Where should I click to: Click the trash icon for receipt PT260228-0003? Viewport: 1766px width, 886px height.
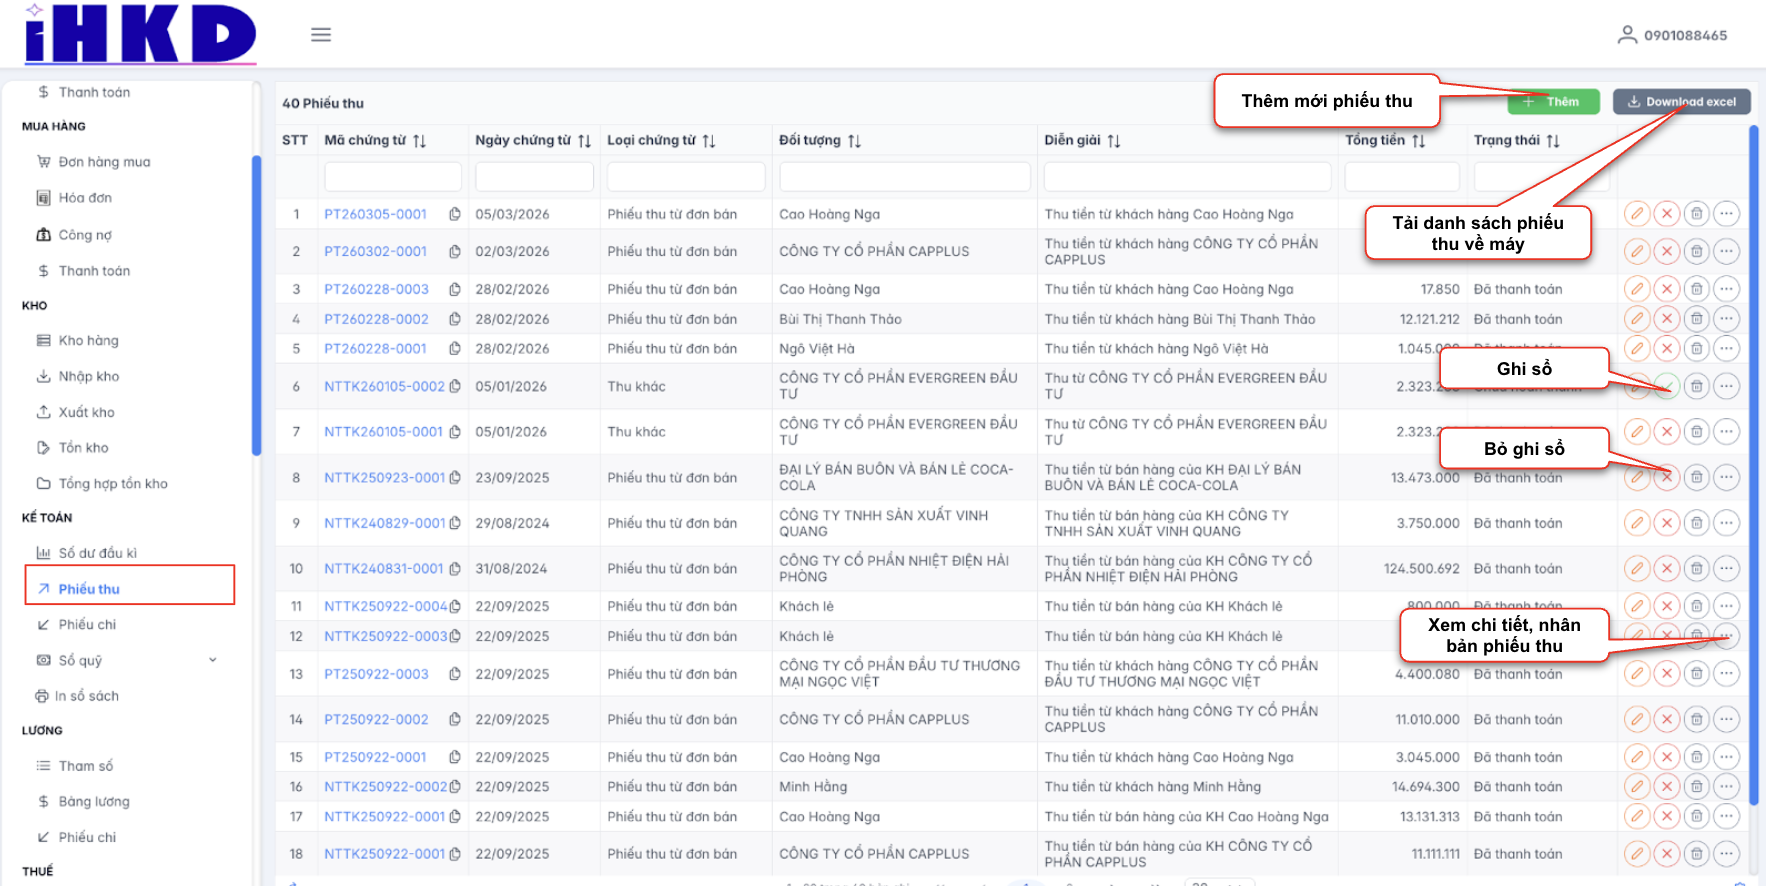click(1696, 289)
